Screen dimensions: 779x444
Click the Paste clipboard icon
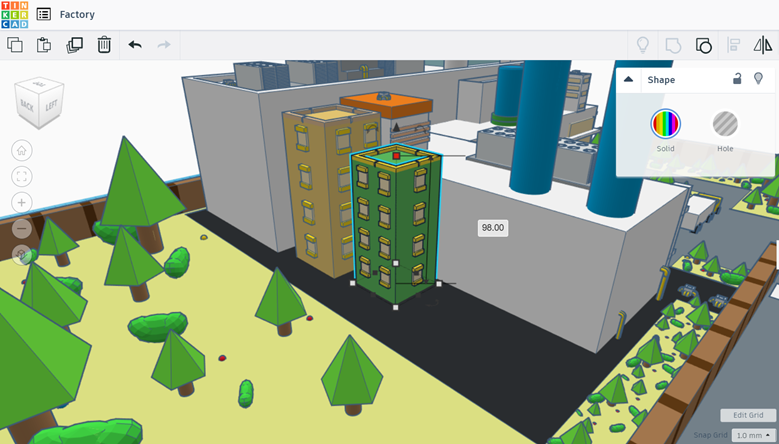pyautogui.click(x=44, y=45)
